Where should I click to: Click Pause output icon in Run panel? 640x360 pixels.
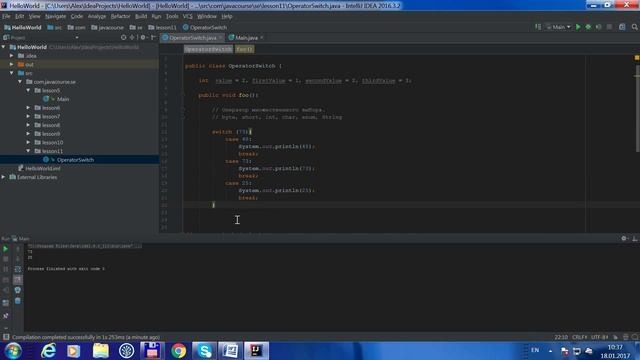[6, 269]
